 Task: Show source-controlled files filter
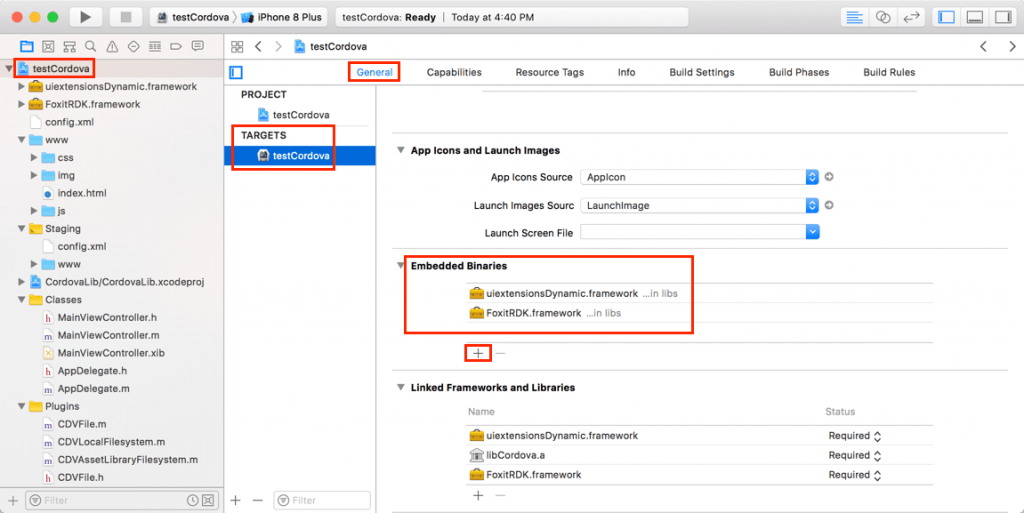[208, 501]
